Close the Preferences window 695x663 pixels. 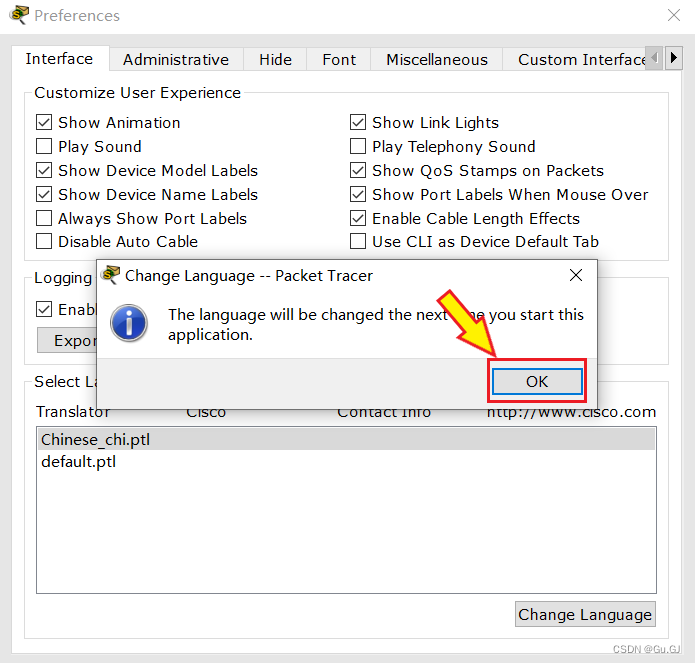point(674,15)
